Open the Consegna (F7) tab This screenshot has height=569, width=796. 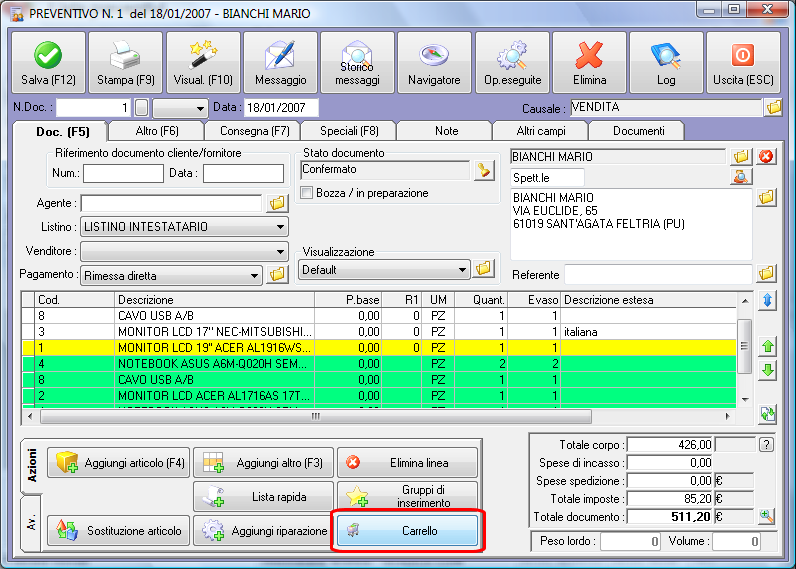point(254,131)
